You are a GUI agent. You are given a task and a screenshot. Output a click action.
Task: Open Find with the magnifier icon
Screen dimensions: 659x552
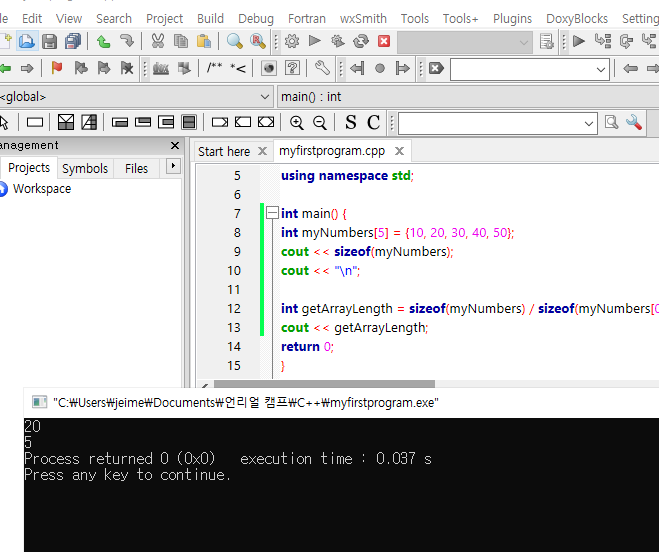click(235, 41)
